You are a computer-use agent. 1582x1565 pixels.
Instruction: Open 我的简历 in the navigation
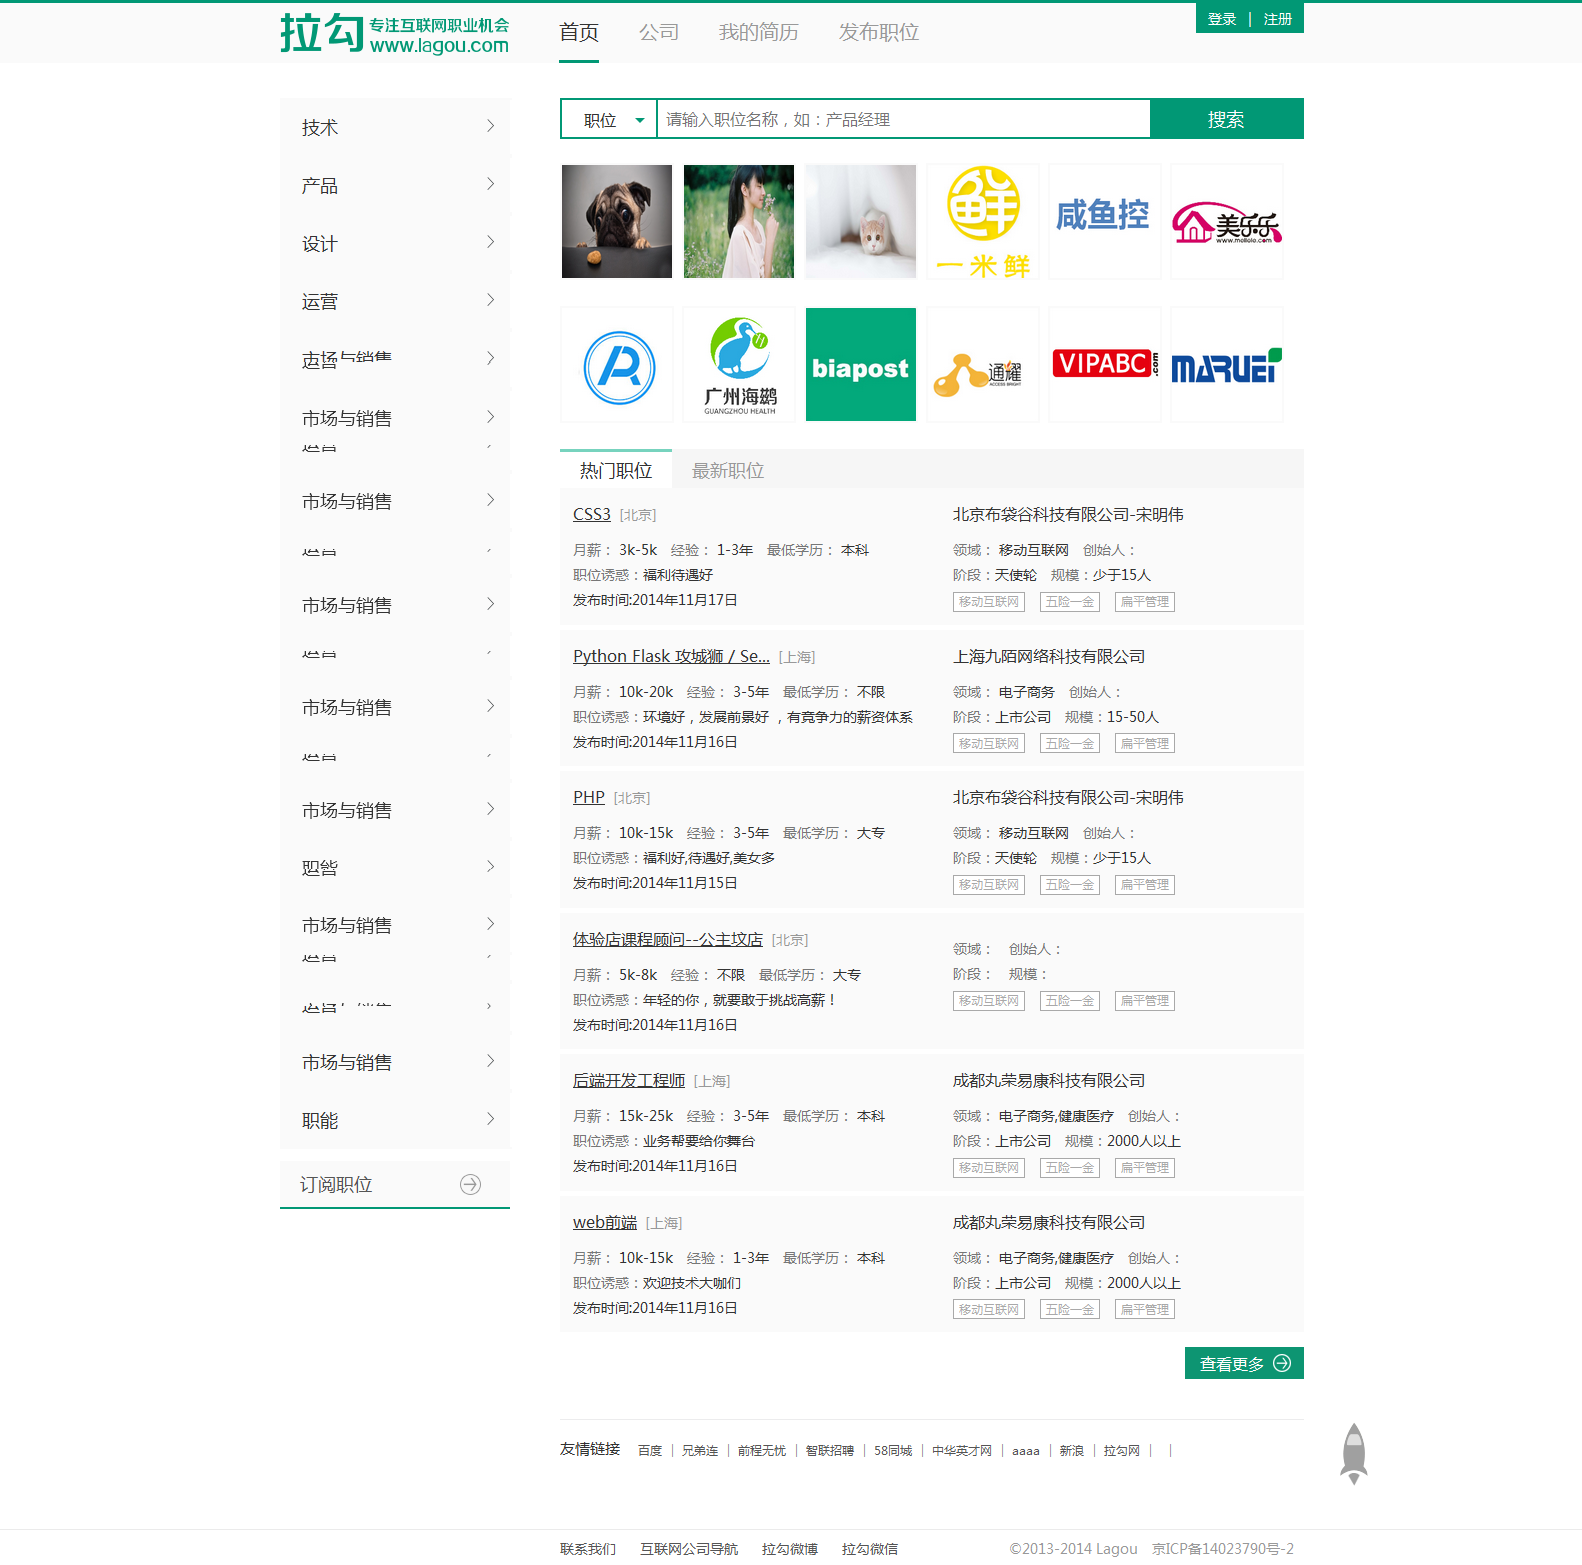(759, 32)
